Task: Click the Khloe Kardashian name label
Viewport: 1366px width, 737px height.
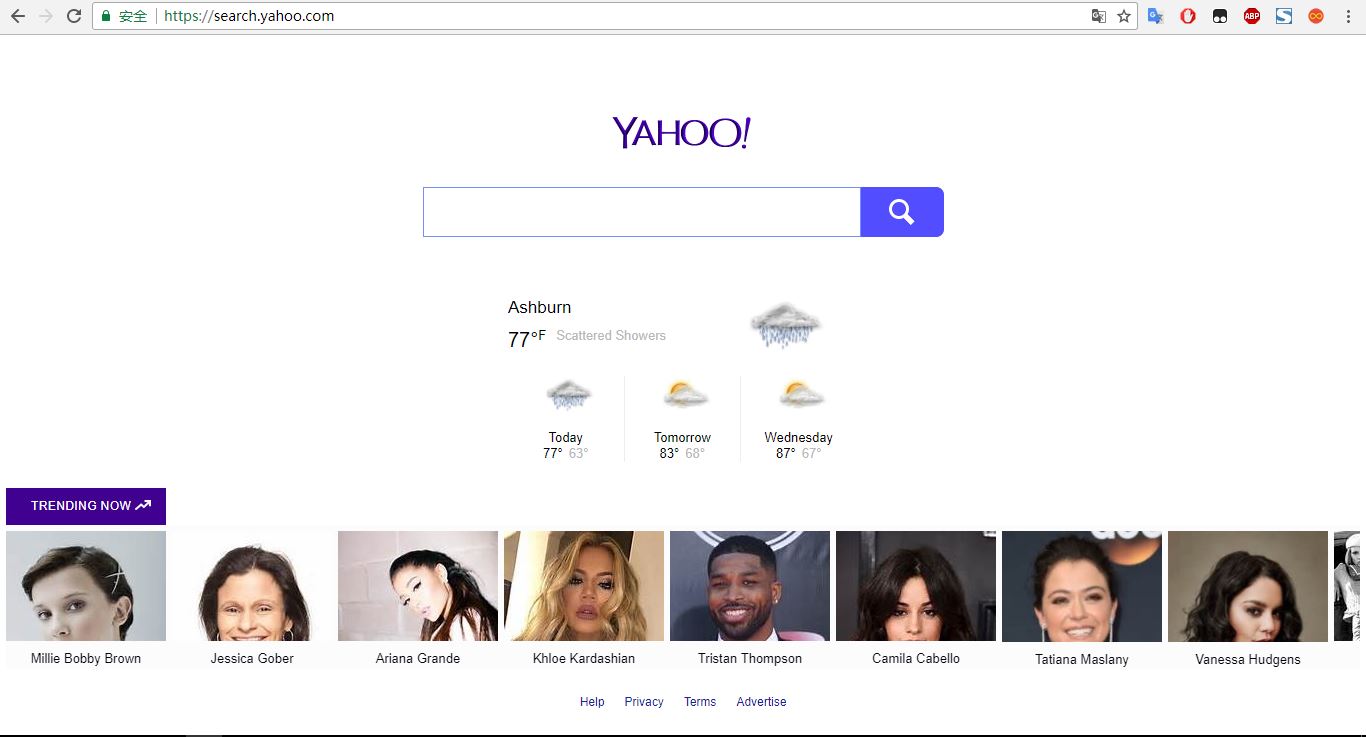Action: click(x=584, y=658)
